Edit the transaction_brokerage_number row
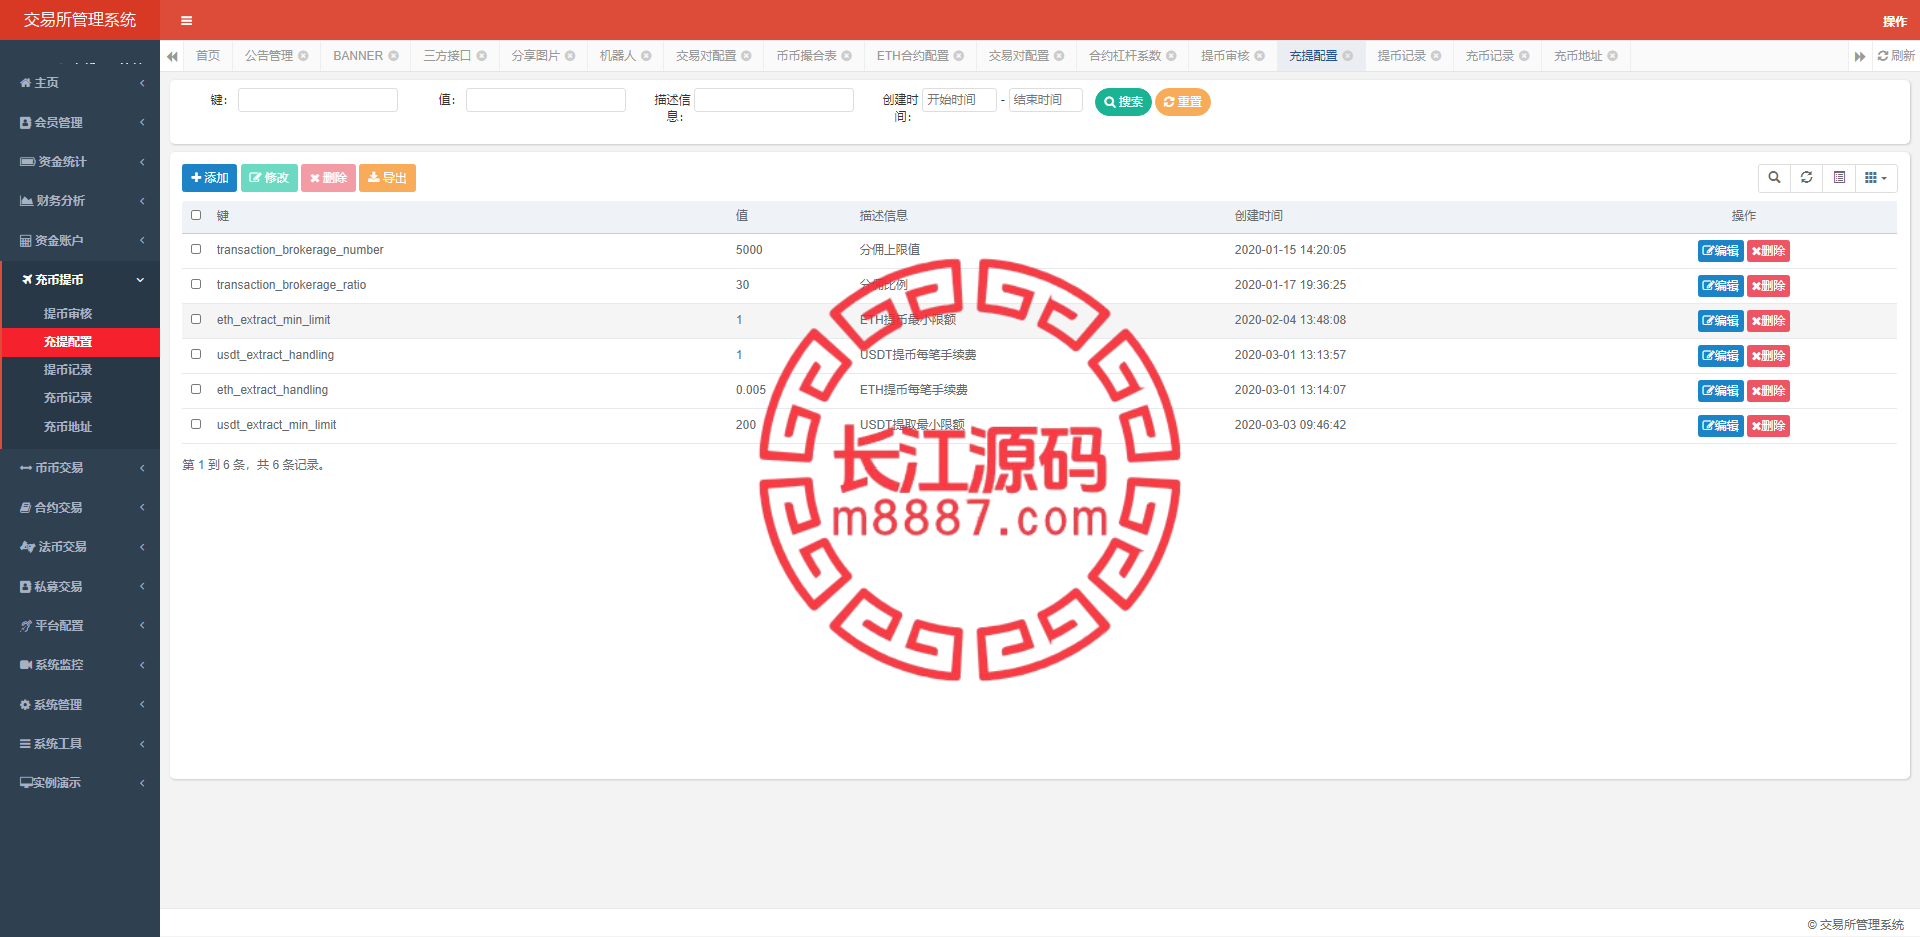Viewport: 1920px width, 937px height. click(1720, 251)
